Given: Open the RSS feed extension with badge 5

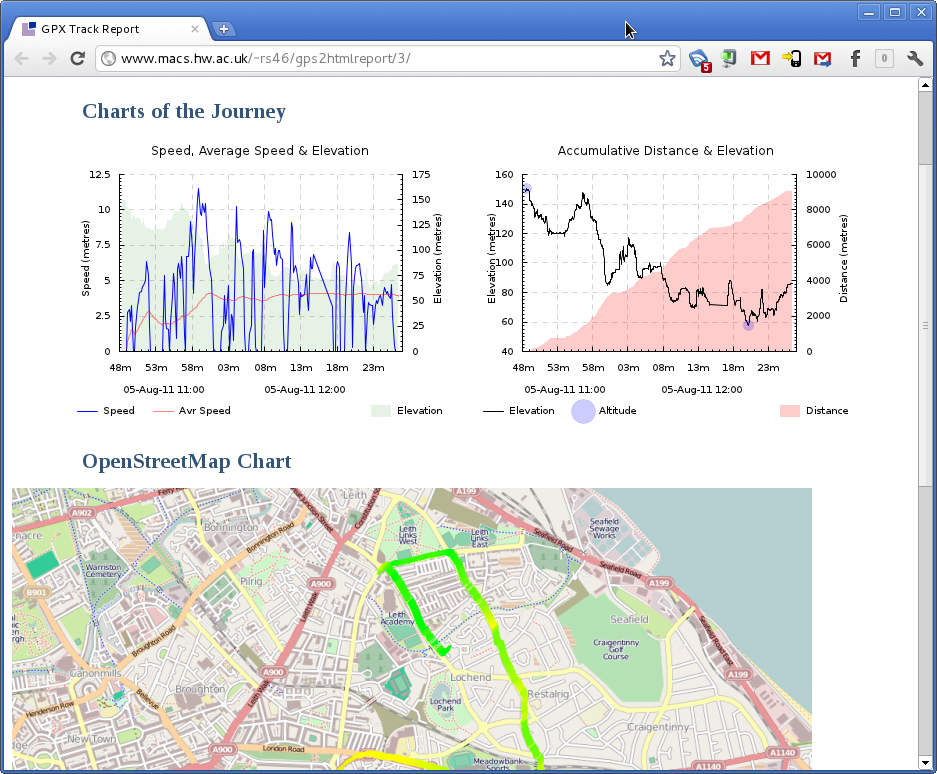Looking at the screenshot, I should (x=699, y=59).
